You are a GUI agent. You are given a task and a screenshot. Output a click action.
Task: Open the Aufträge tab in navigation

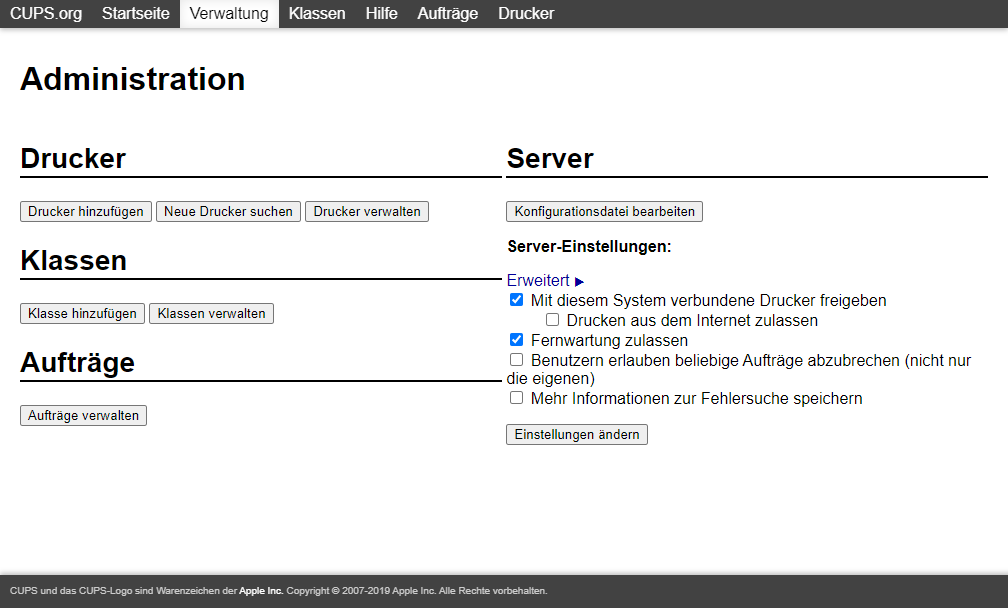(x=447, y=14)
